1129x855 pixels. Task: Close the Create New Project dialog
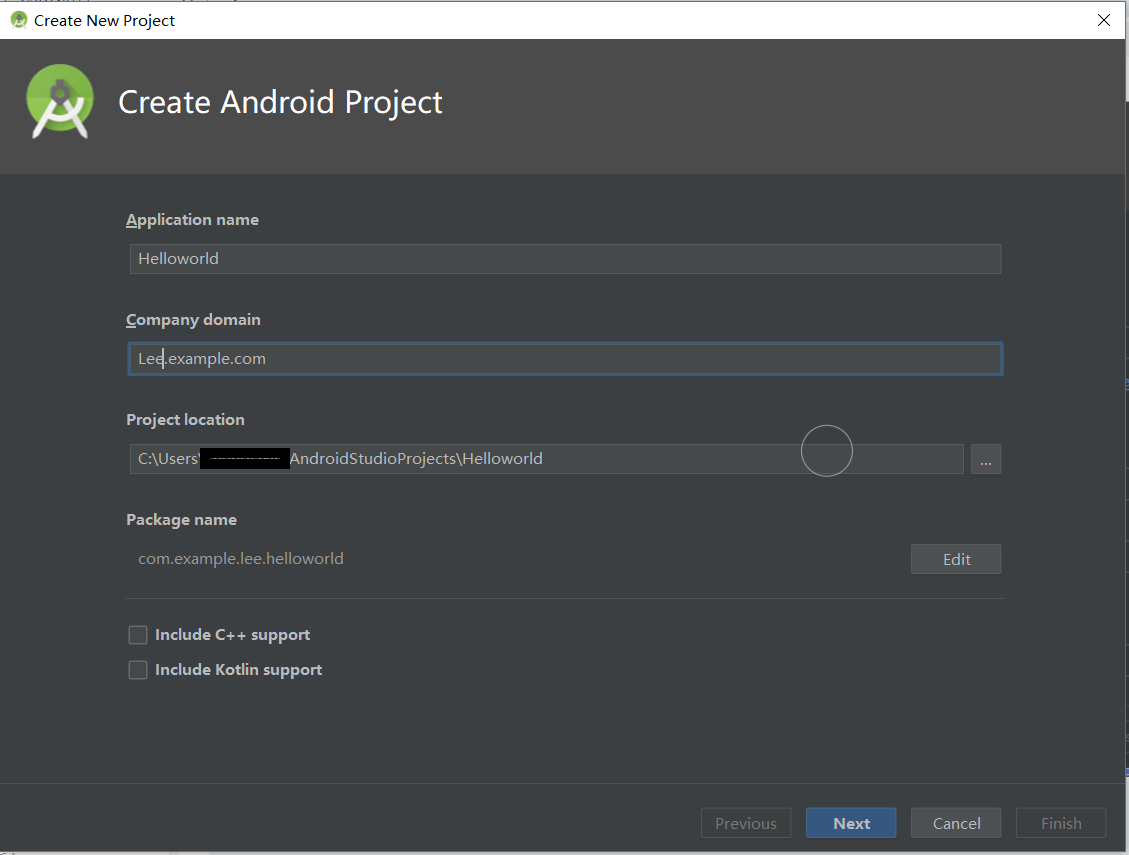click(1104, 20)
